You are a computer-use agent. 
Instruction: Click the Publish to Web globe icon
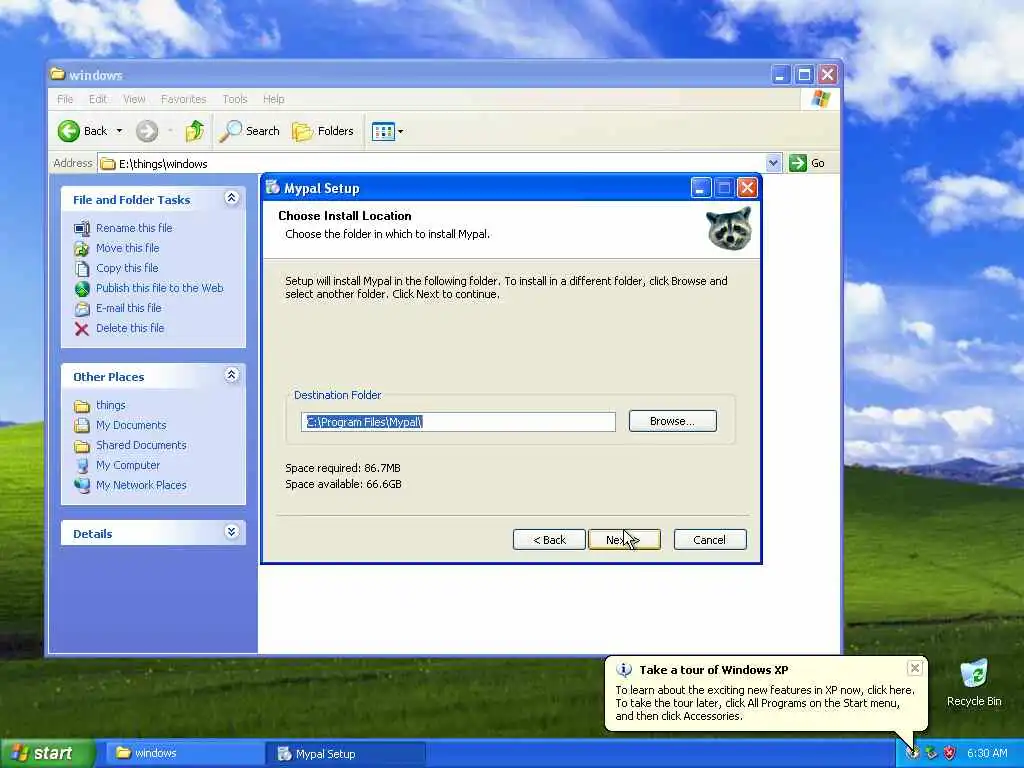click(x=82, y=289)
